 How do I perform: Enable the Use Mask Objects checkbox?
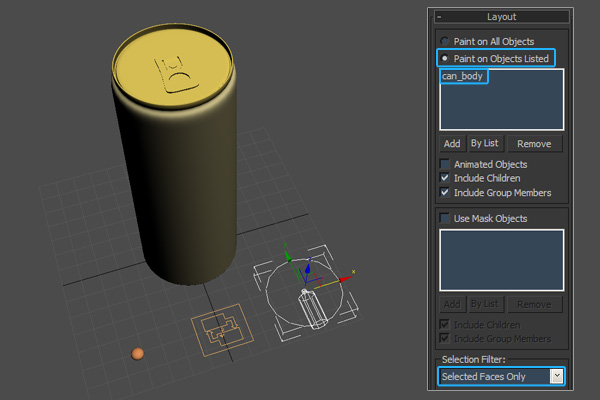(445, 218)
